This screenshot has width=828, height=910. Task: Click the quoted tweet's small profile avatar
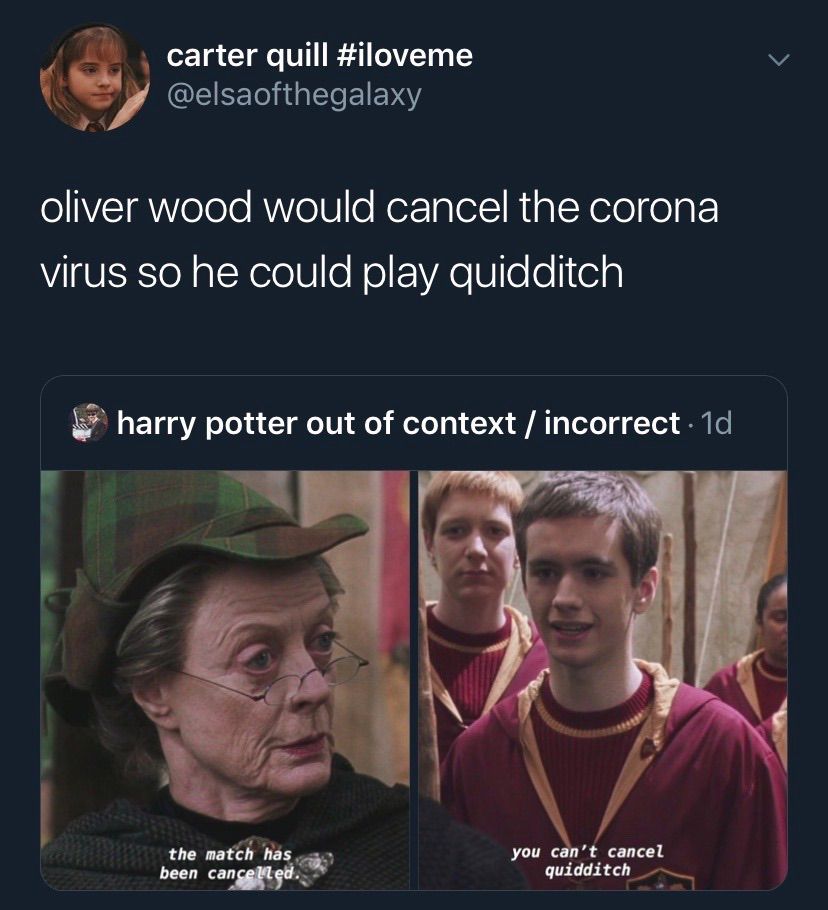tap(89, 422)
